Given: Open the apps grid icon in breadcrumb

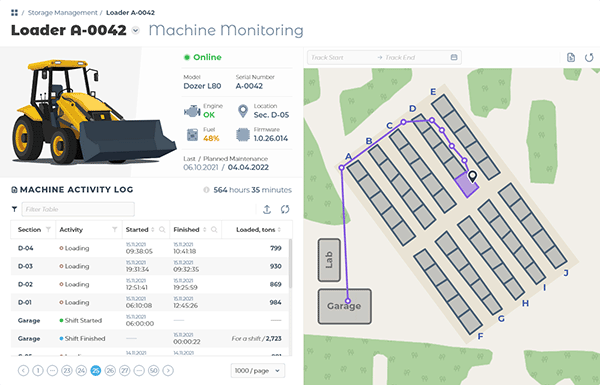Looking at the screenshot, I should point(15,13).
